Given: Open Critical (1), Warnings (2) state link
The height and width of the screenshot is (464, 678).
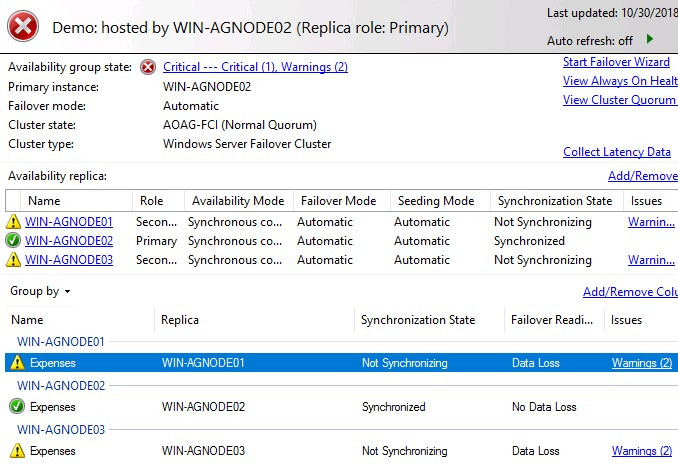Looking at the screenshot, I should 255,67.
